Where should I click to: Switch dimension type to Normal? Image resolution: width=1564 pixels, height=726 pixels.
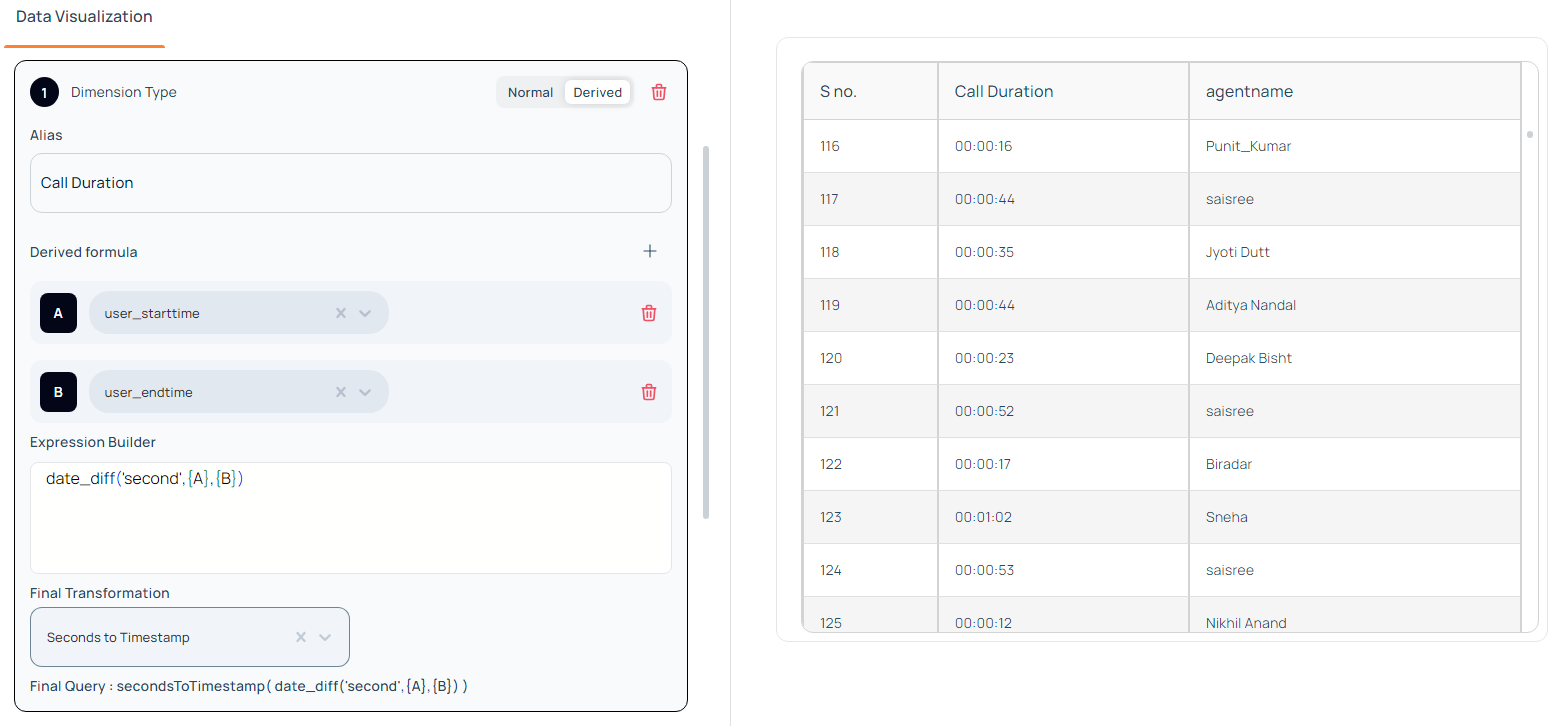[530, 92]
